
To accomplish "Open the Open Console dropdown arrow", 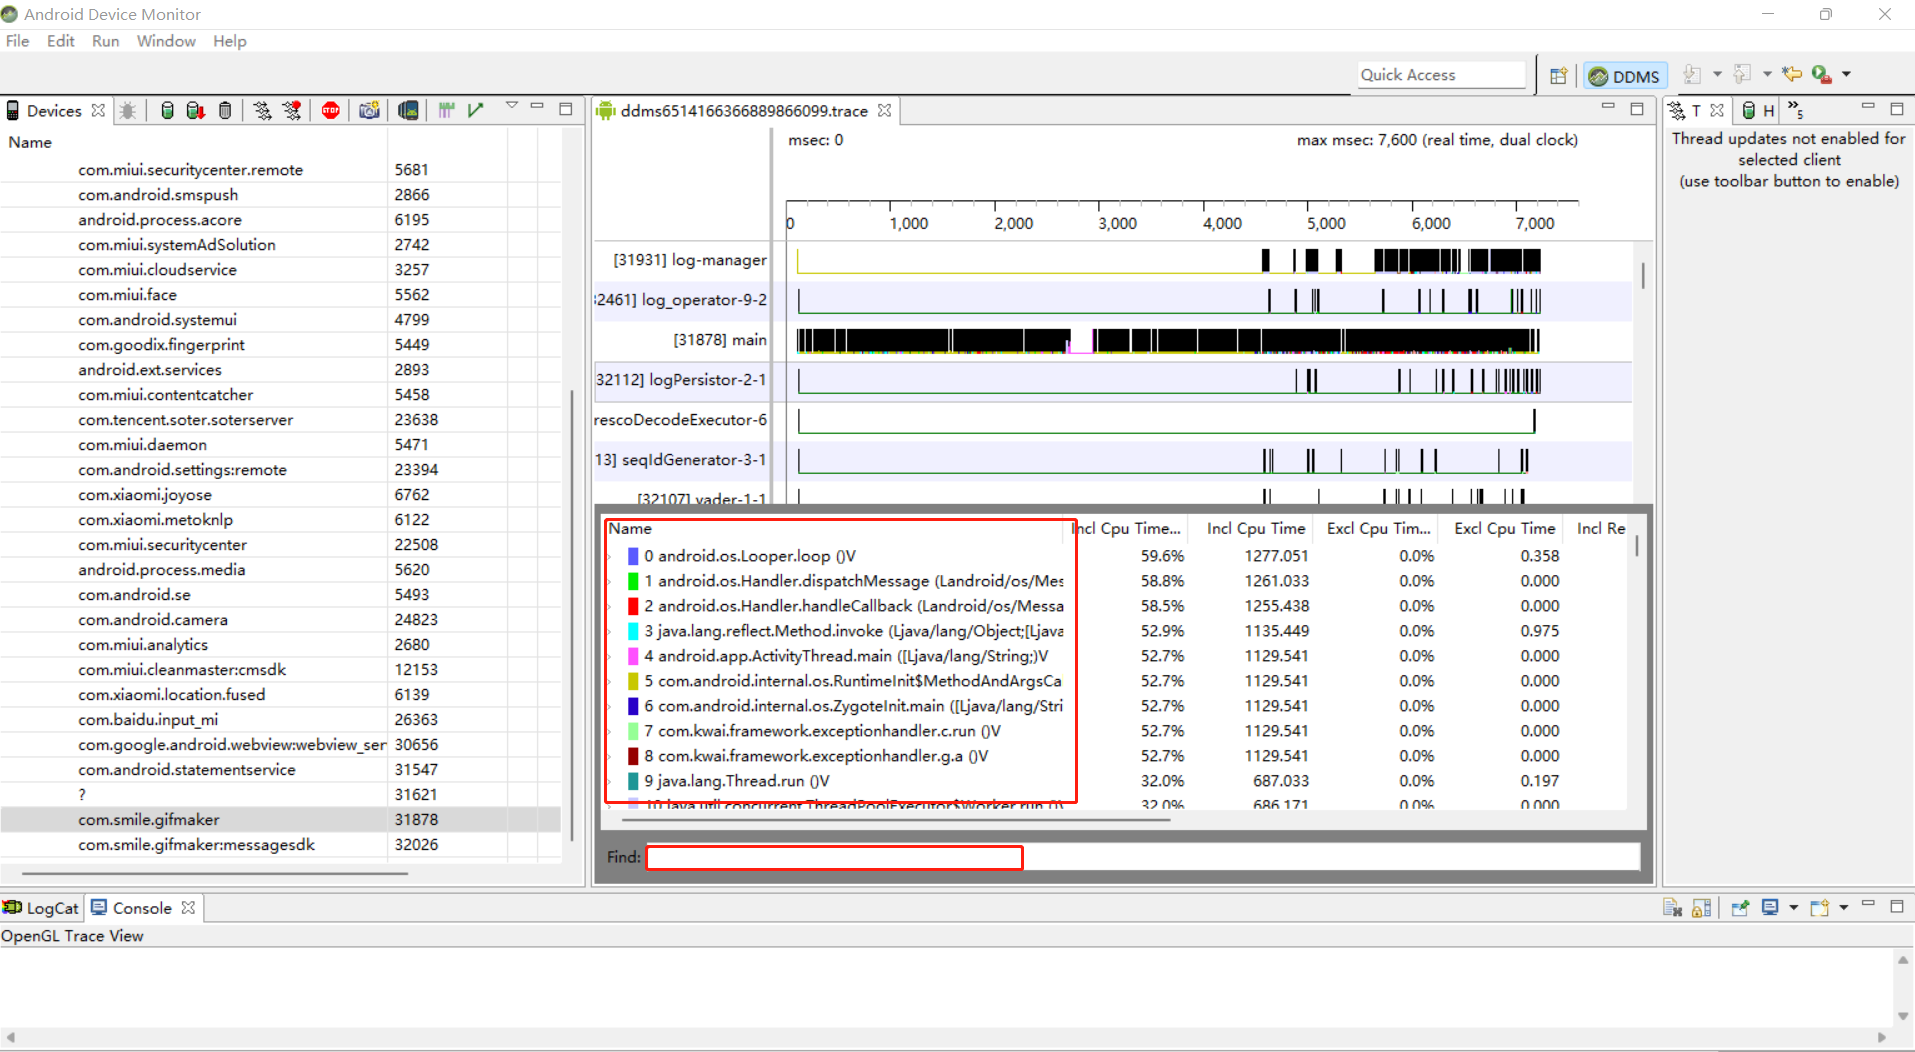I will pos(1844,908).
